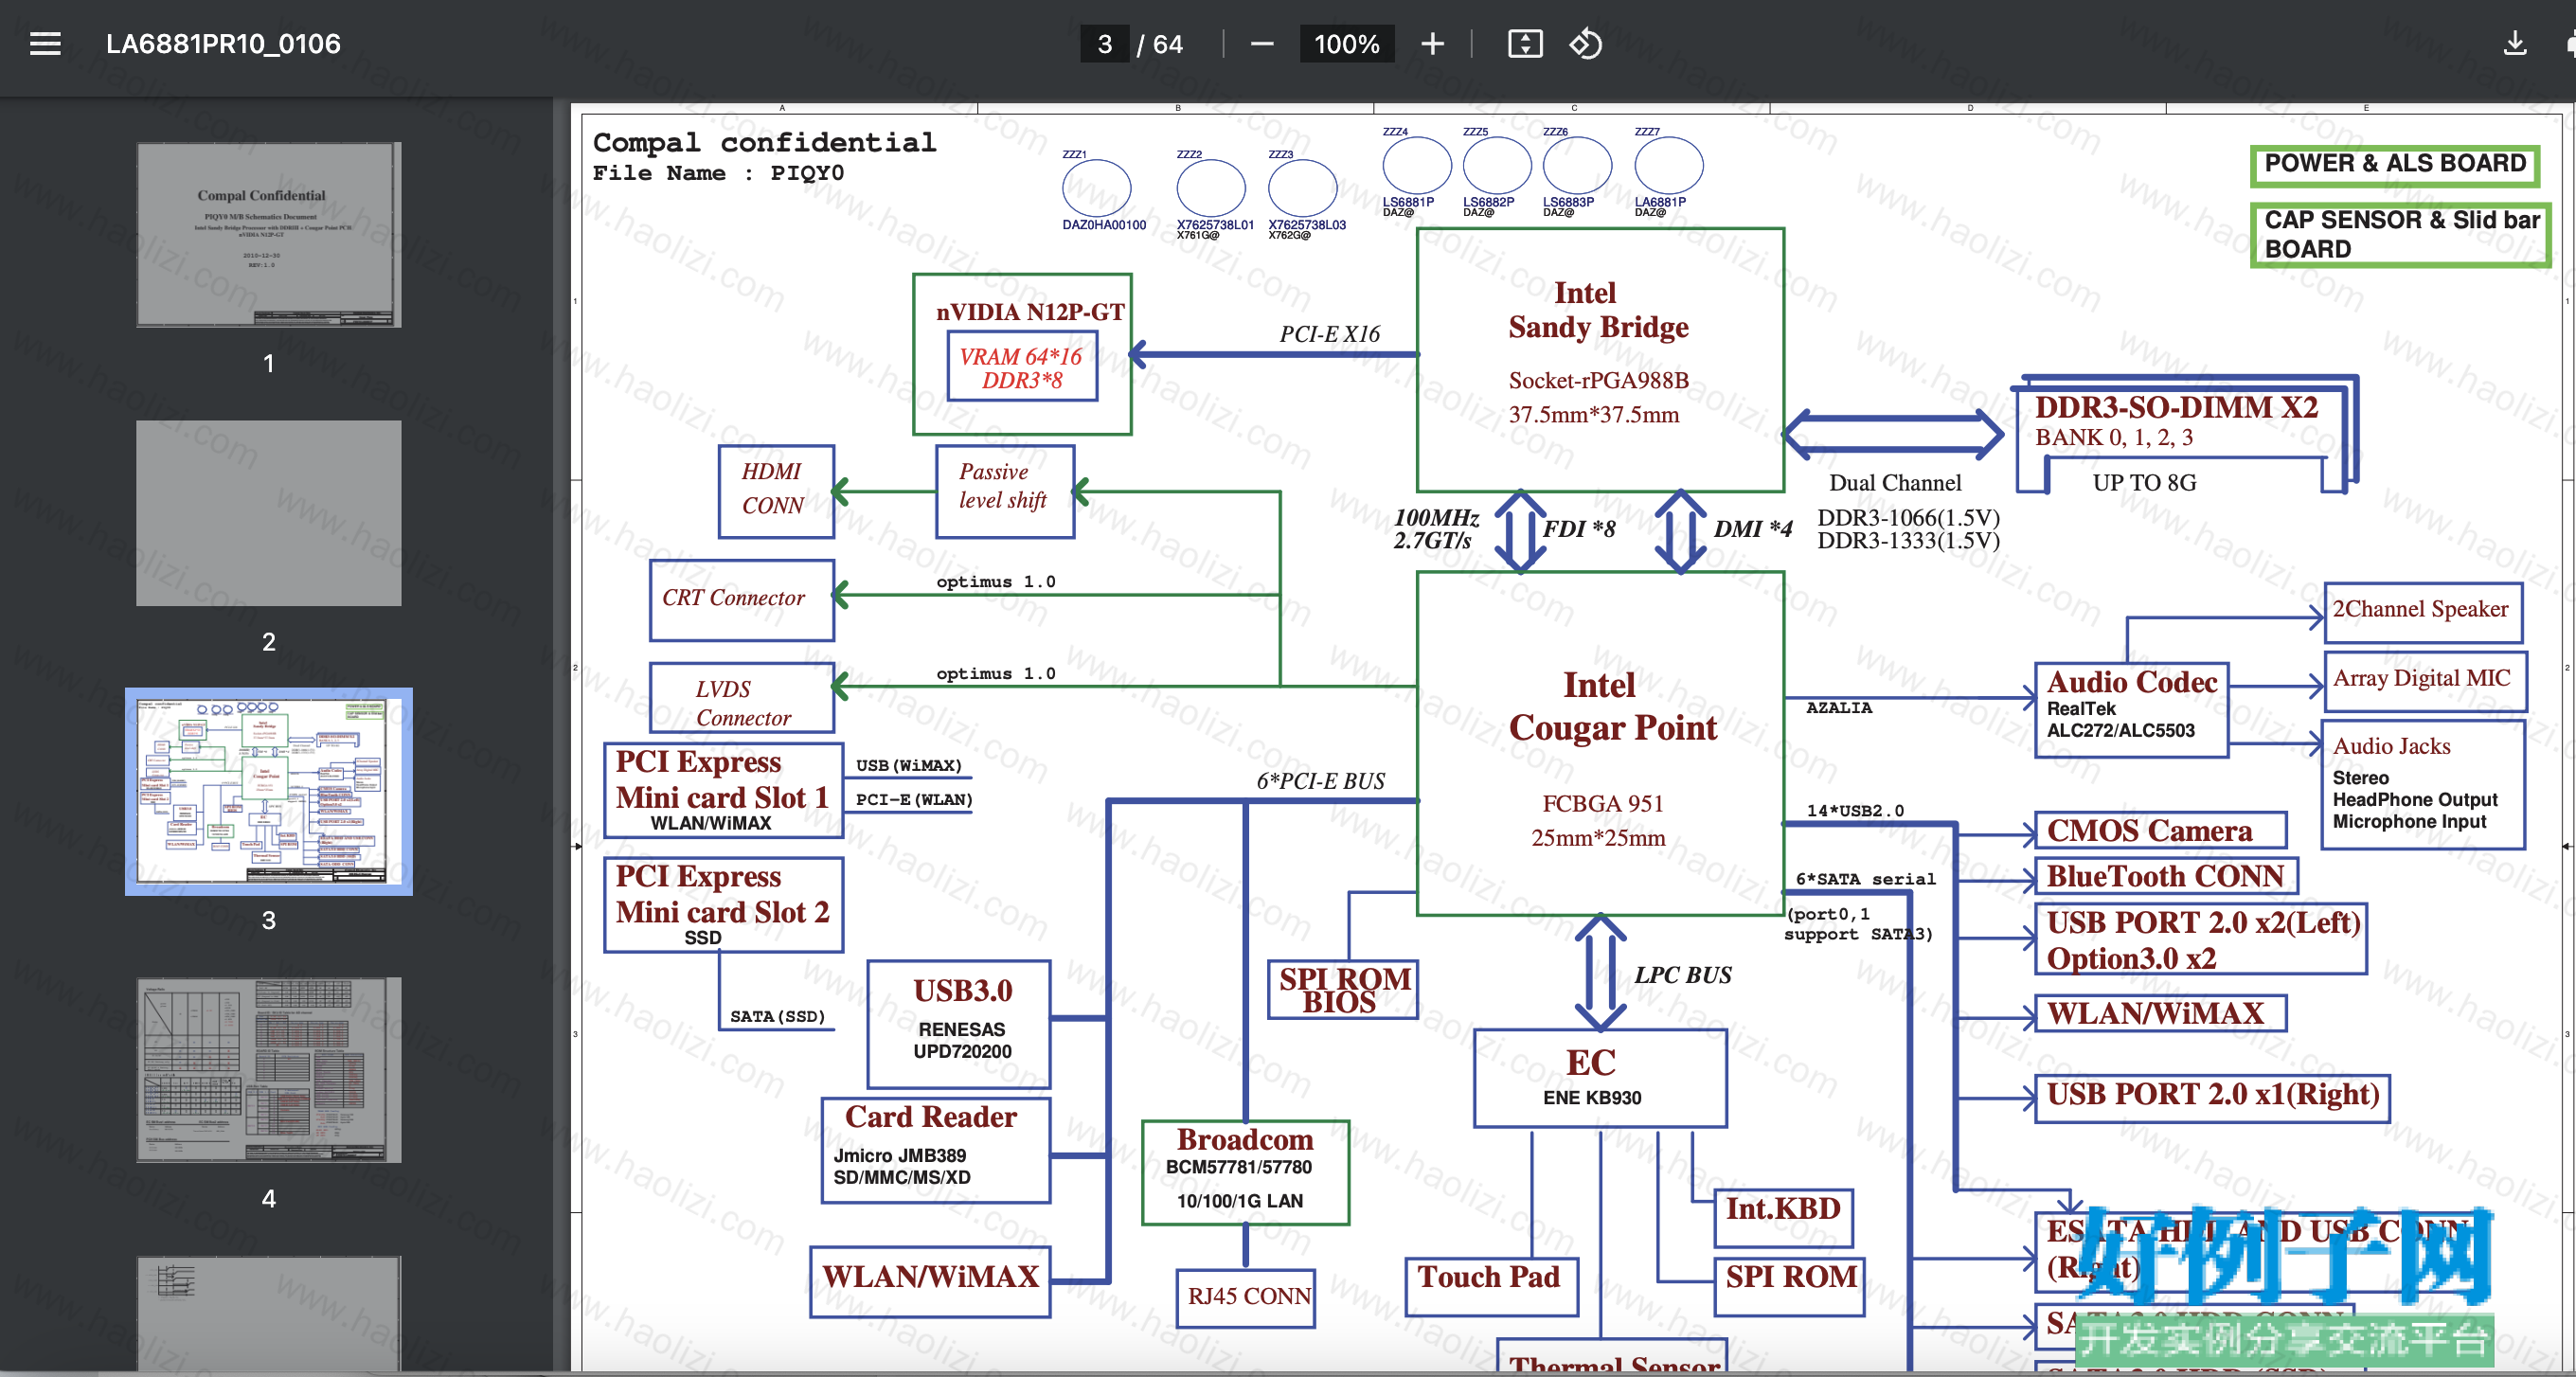Screen dimensions: 2576x1377
Task: Open page 1 thumbnail in sidebar
Action: (268, 235)
